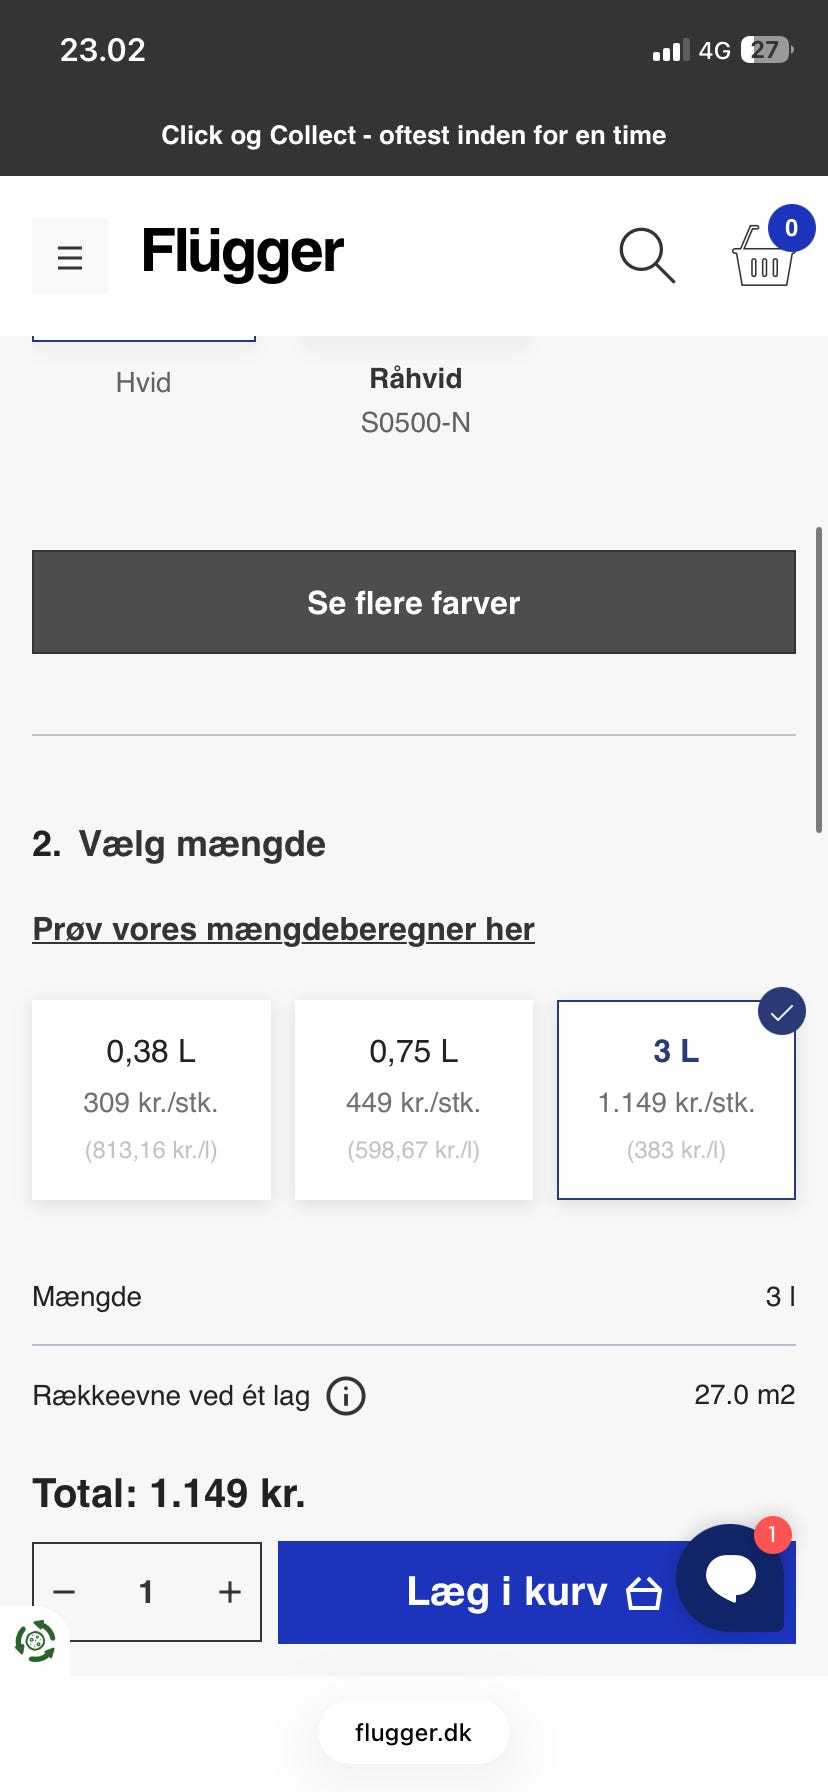The width and height of the screenshot is (828, 1792).
Task: Select the 0,75 L size option
Action: click(414, 1099)
